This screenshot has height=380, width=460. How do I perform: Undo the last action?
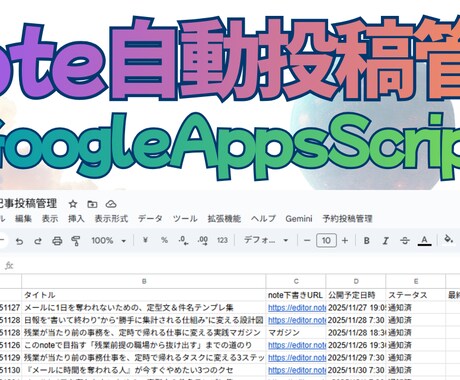click(x=20, y=241)
